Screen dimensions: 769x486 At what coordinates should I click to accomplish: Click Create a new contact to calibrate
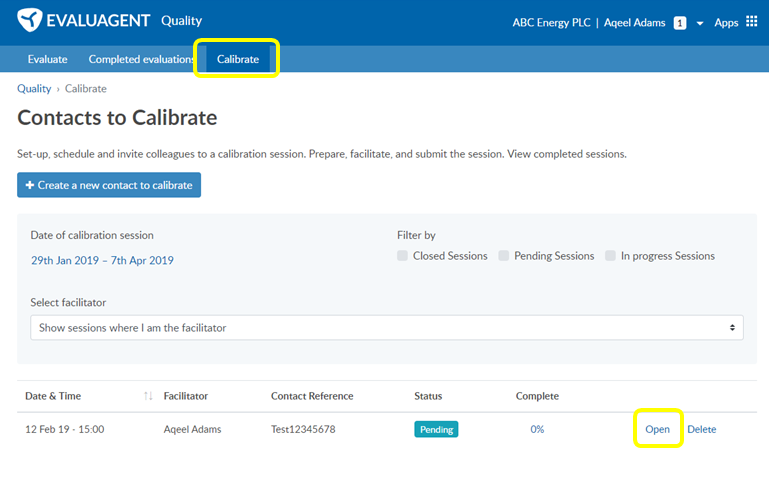tap(109, 185)
